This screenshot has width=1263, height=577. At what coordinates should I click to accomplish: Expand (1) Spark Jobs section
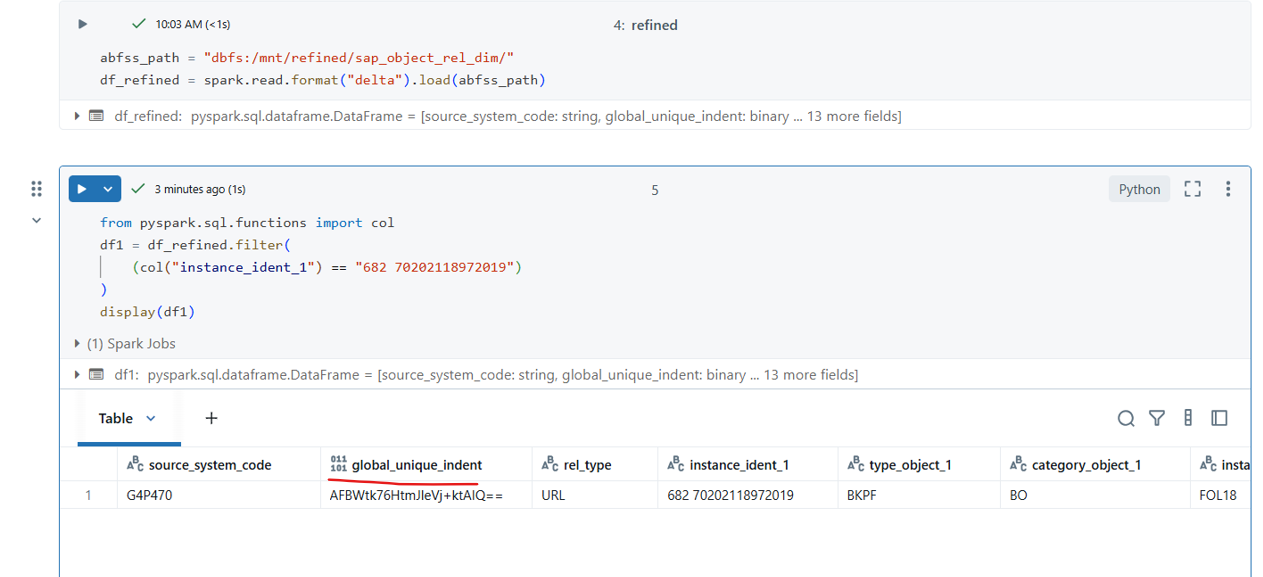tap(77, 343)
